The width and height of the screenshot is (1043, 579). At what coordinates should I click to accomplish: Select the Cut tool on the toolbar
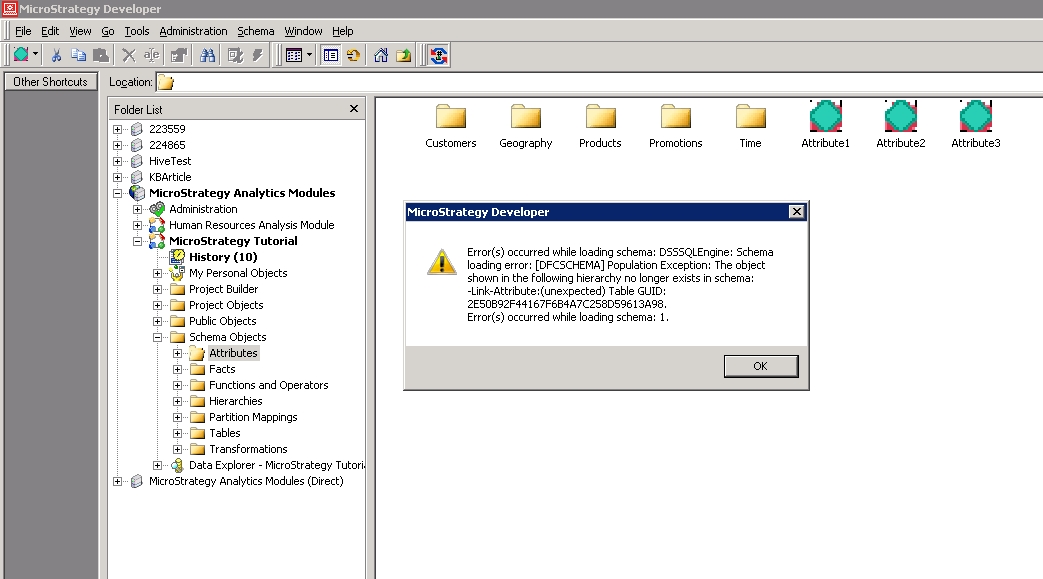pos(58,55)
